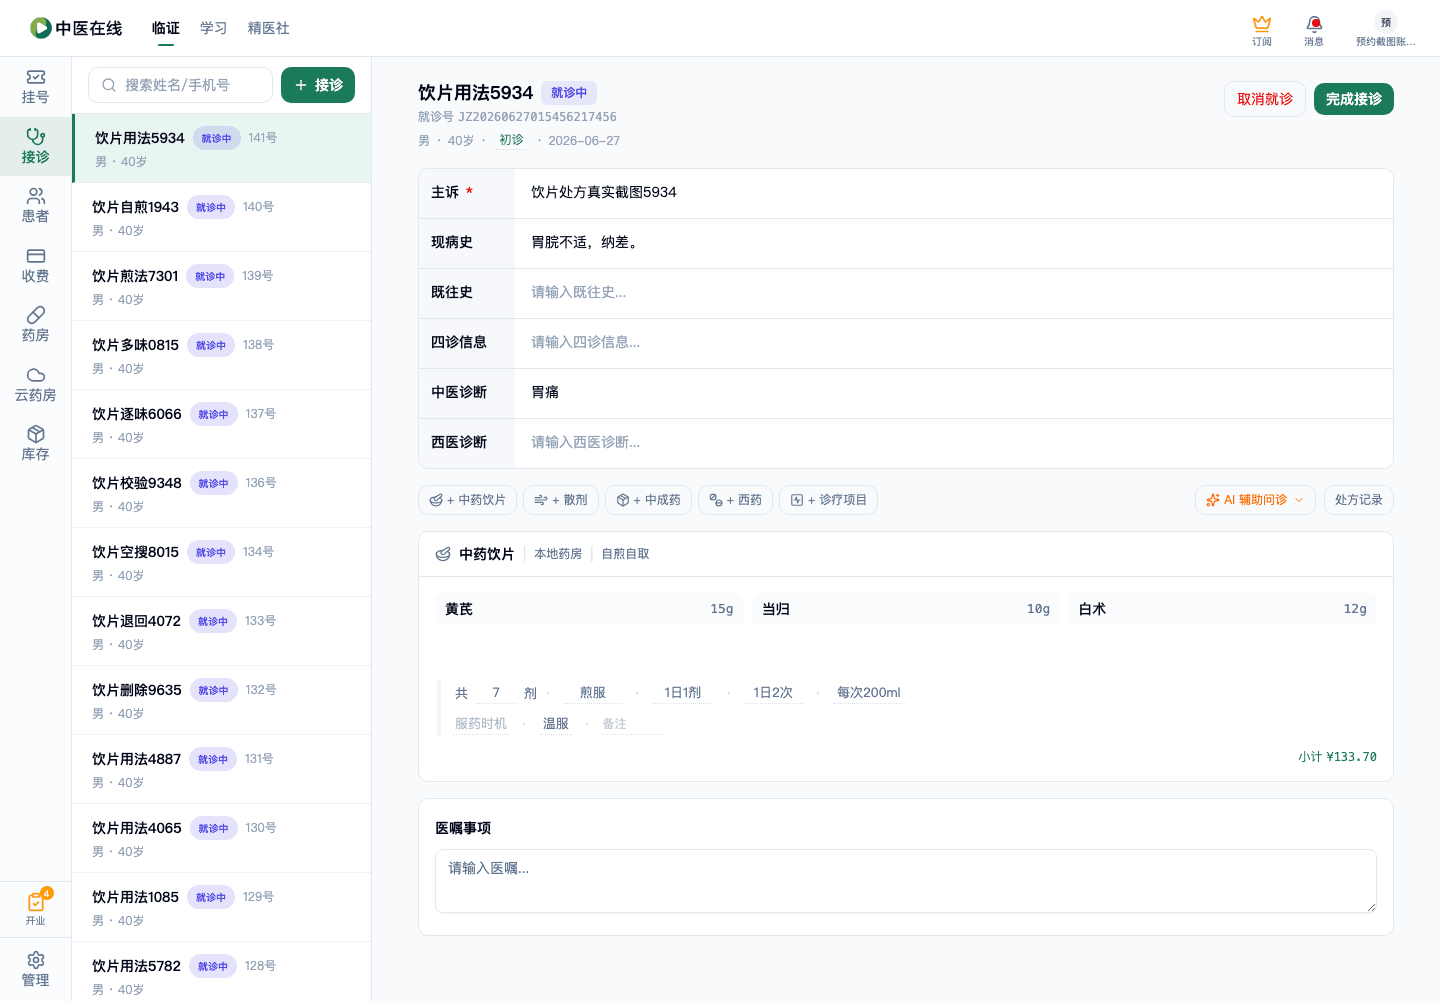Image resolution: width=1440 pixels, height=1001 pixels.
Task: Select the 黄芪 15g herb entry
Action: pyautogui.click(x=589, y=609)
